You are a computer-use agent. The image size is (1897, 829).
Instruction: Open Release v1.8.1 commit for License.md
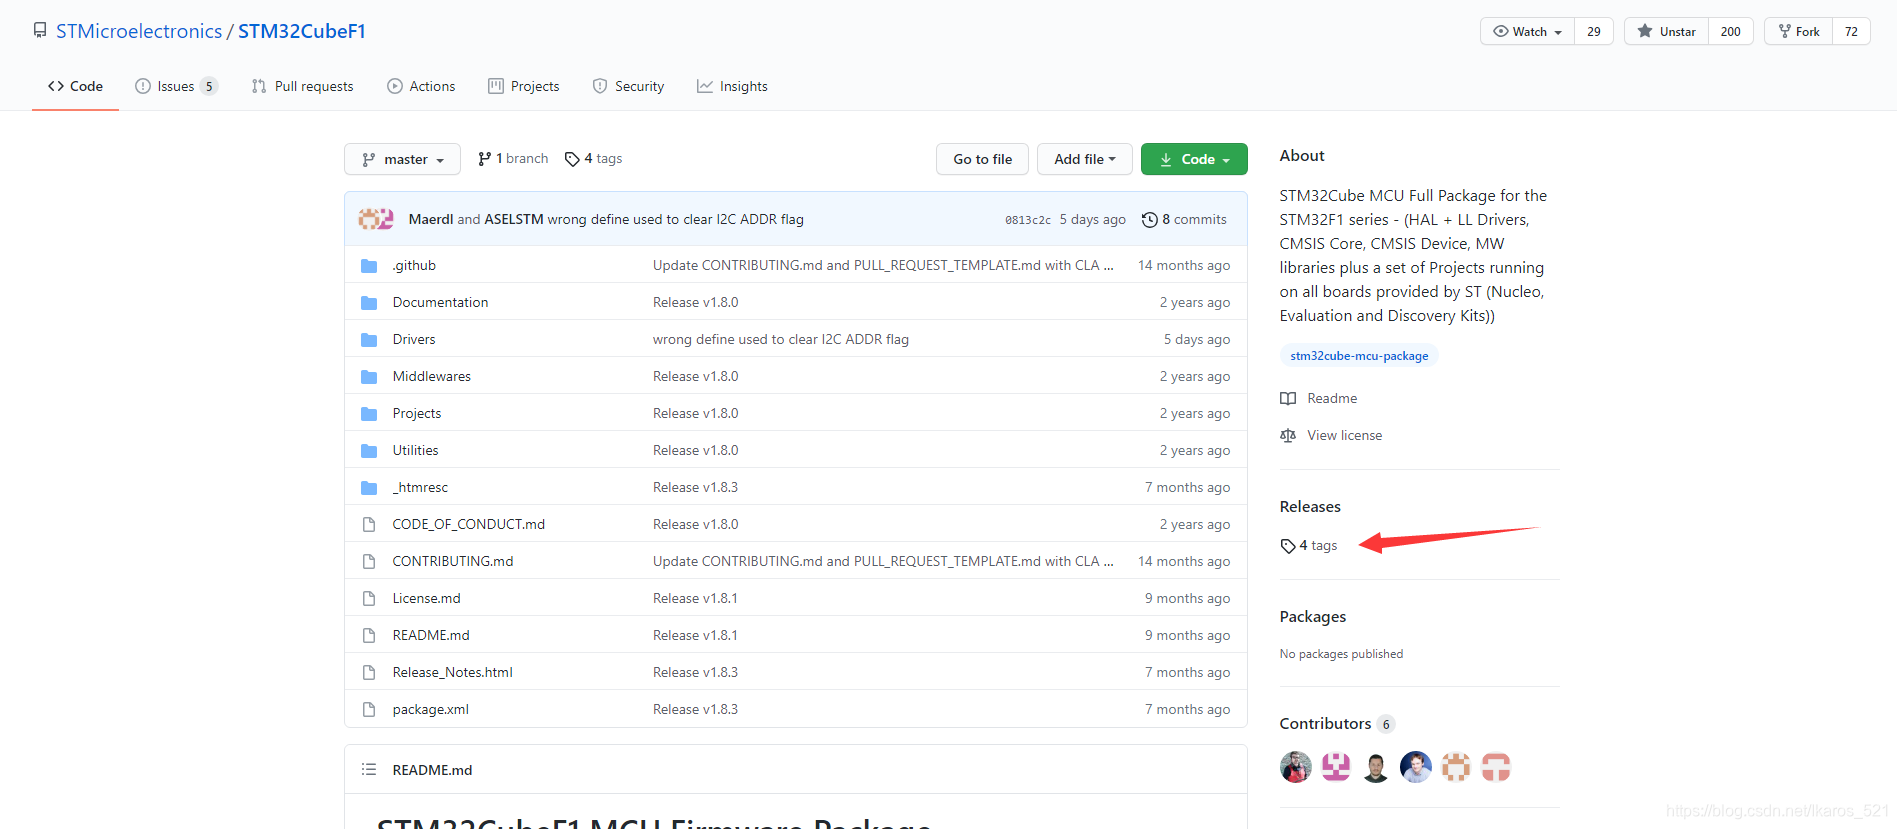[x=695, y=598]
